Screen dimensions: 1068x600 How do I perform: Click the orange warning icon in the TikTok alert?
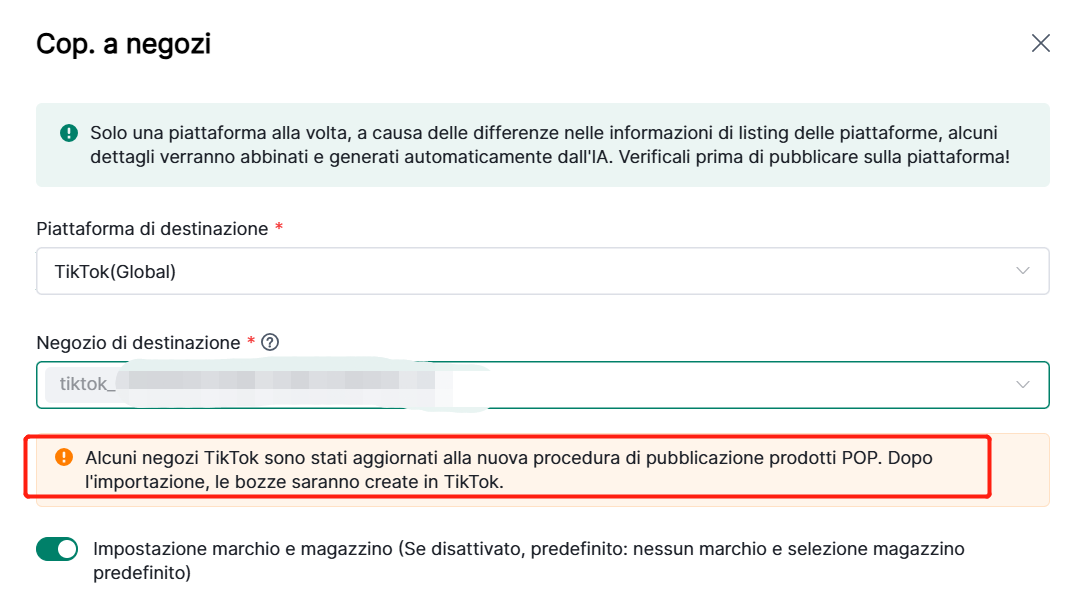coord(64,457)
